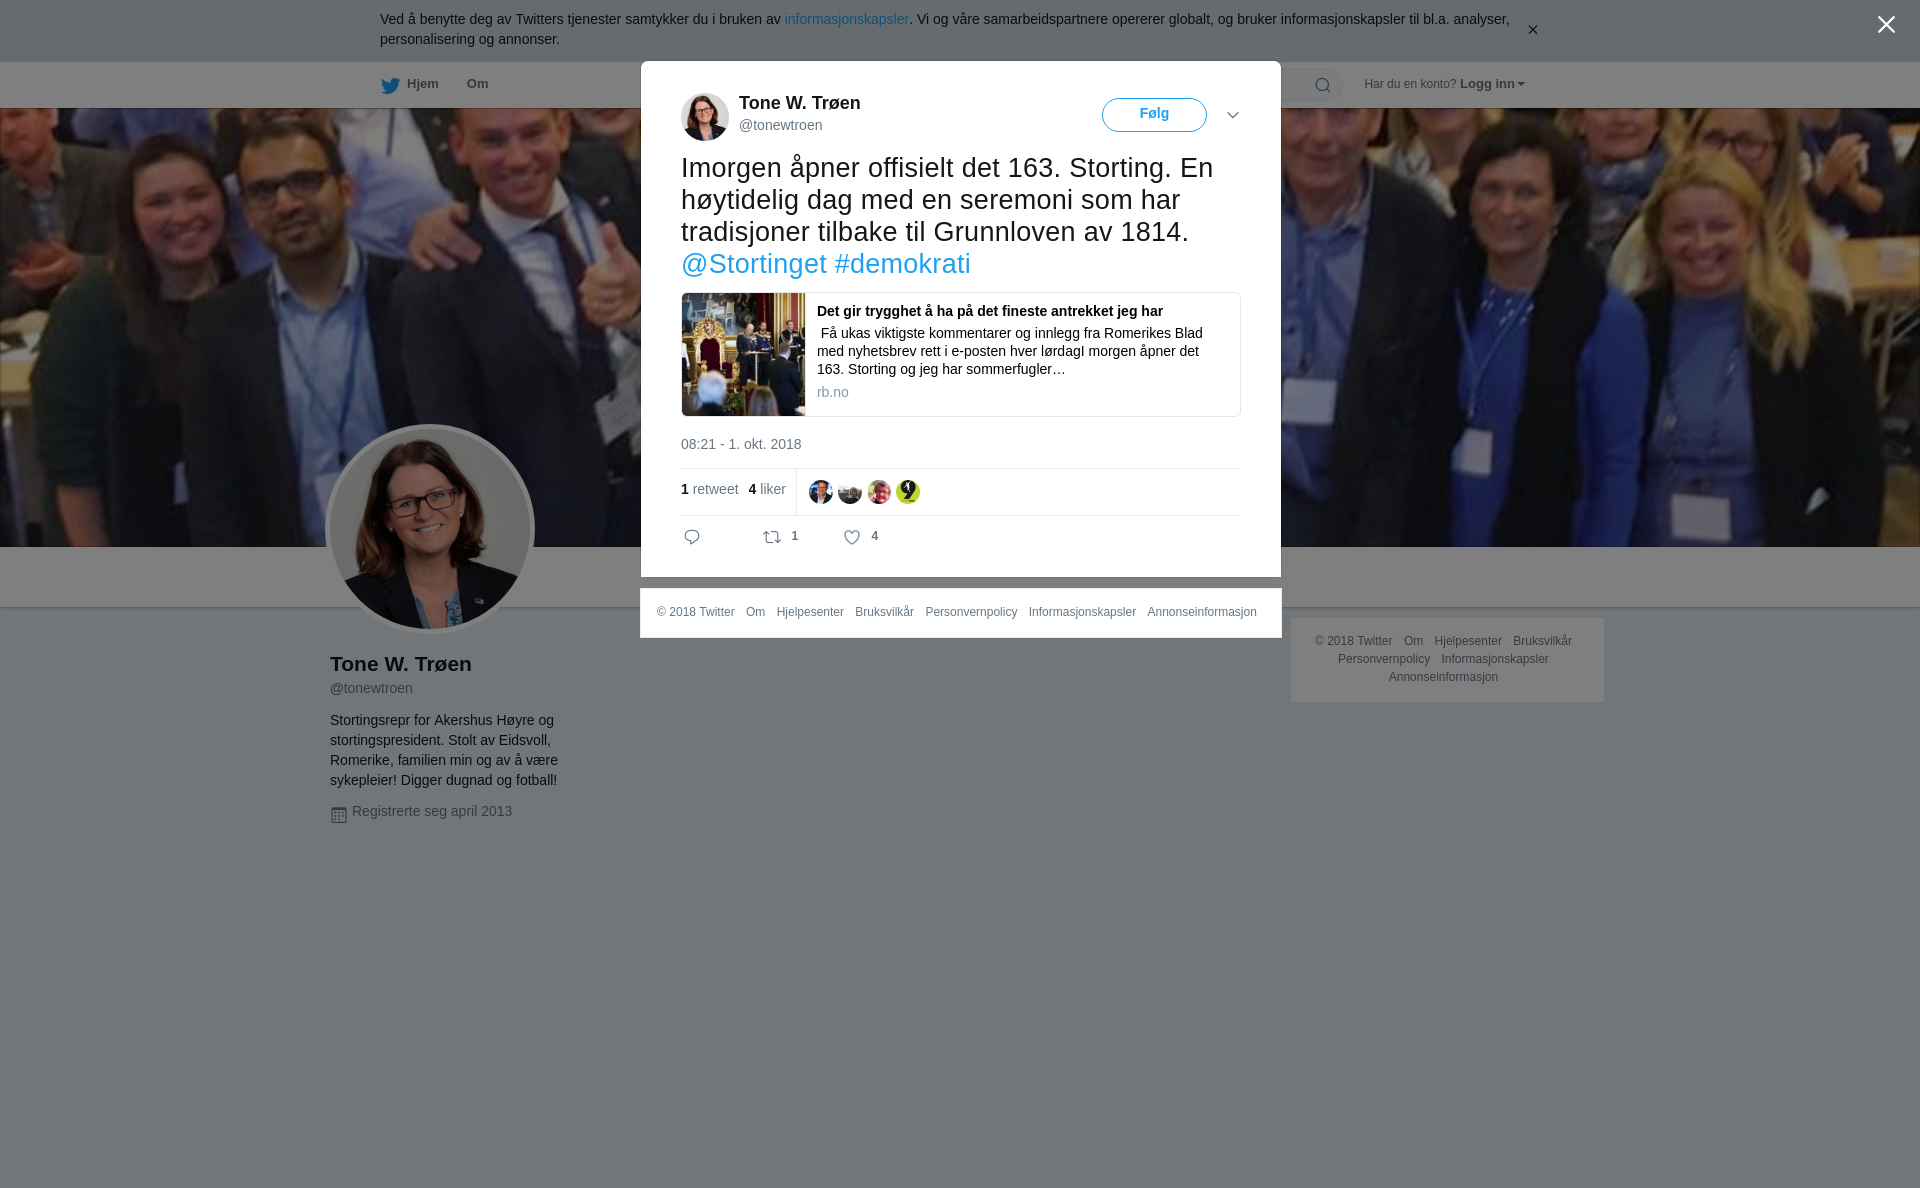Dismiss the cookie notice small x
Screen dimensions: 1920x1188
coord(1532,30)
